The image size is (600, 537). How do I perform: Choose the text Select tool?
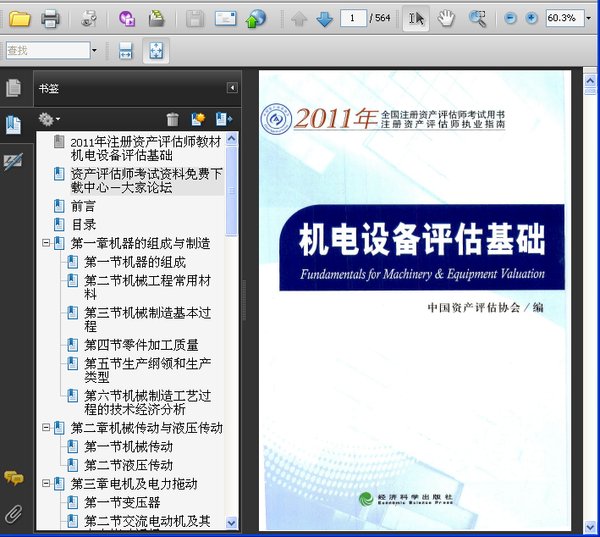416,18
